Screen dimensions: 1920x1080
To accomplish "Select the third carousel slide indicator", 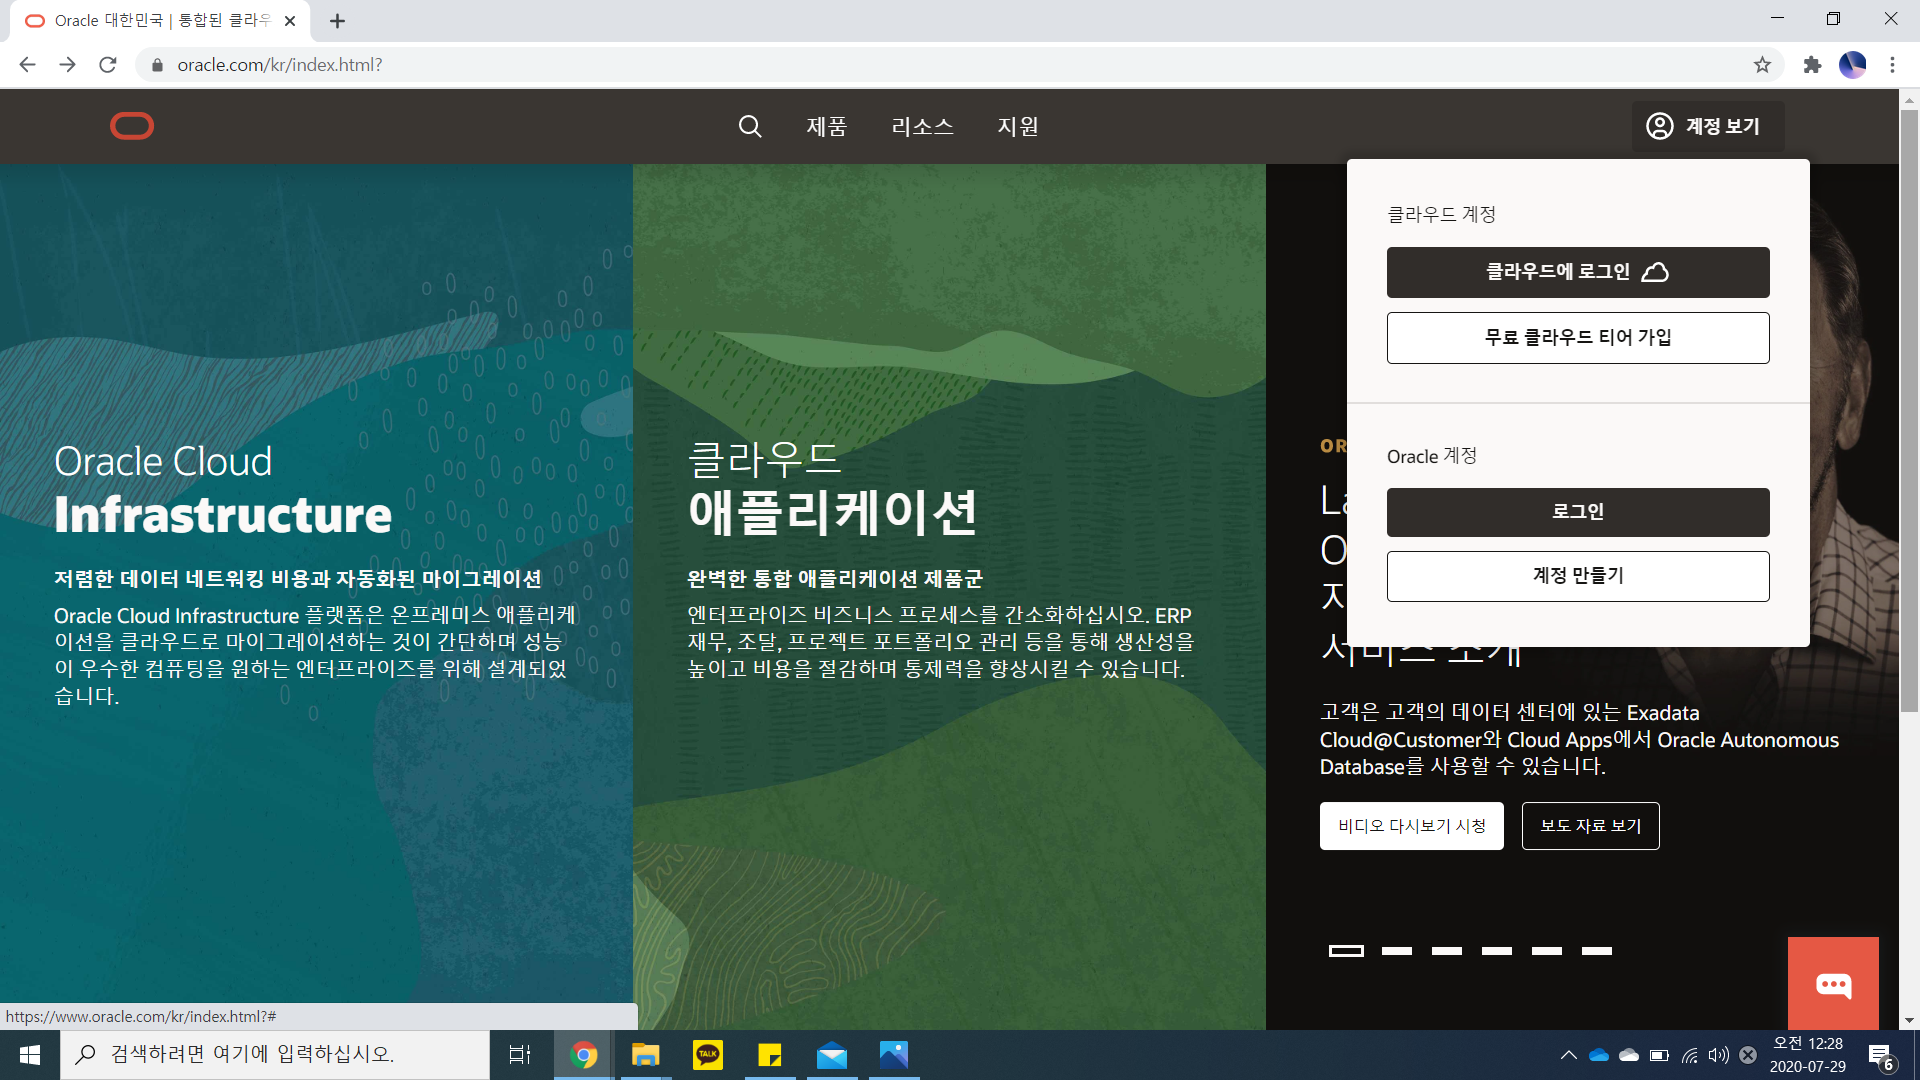I will tap(1447, 951).
